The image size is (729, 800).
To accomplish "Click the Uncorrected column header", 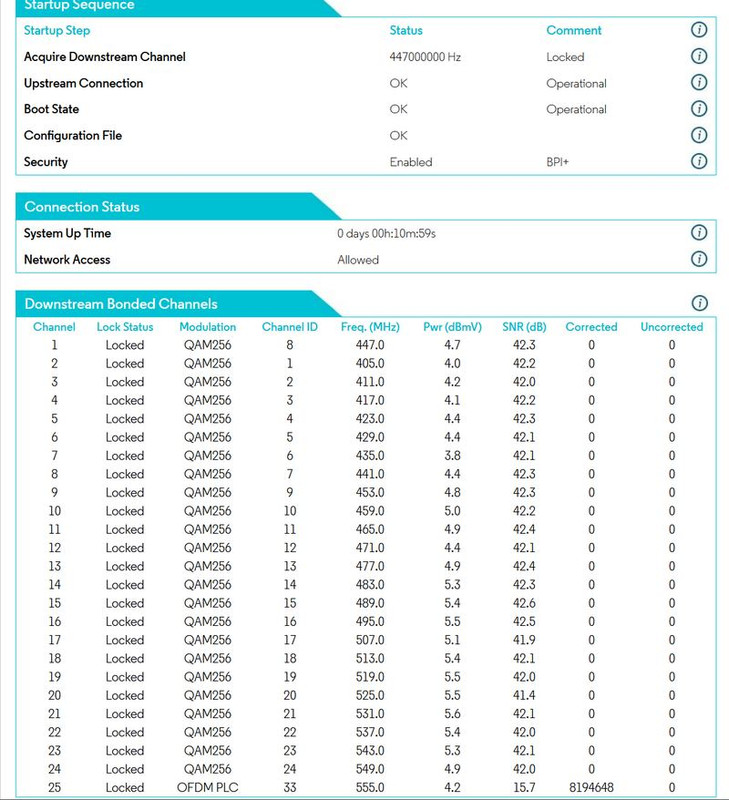I will click(x=672, y=327).
